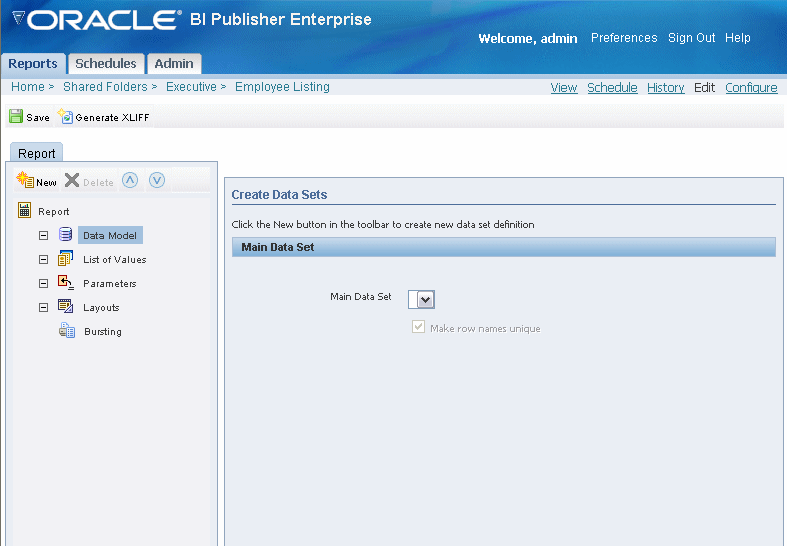Image resolution: width=787 pixels, height=546 pixels.
Task: Click the List of Values icon
Action: (x=66, y=258)
